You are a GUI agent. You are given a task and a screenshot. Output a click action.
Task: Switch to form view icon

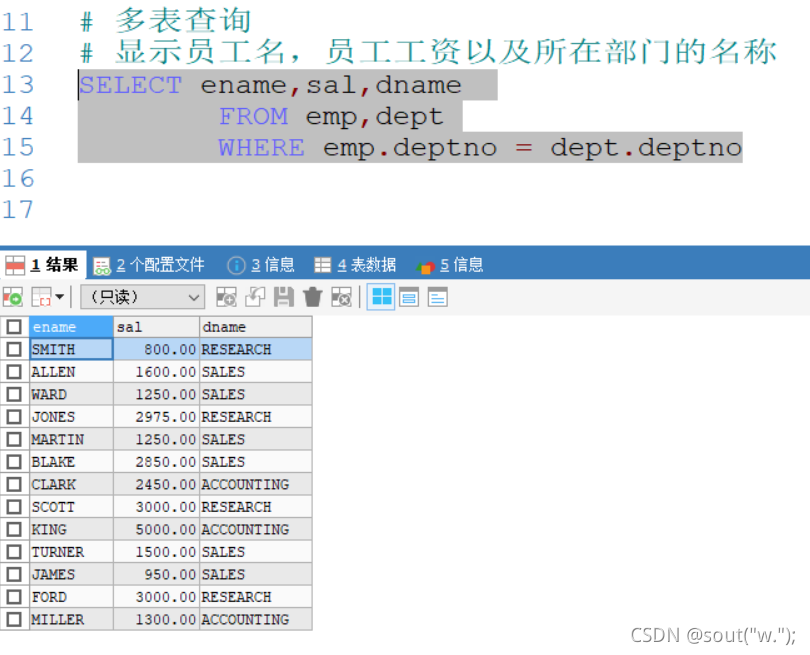(409, 298)
